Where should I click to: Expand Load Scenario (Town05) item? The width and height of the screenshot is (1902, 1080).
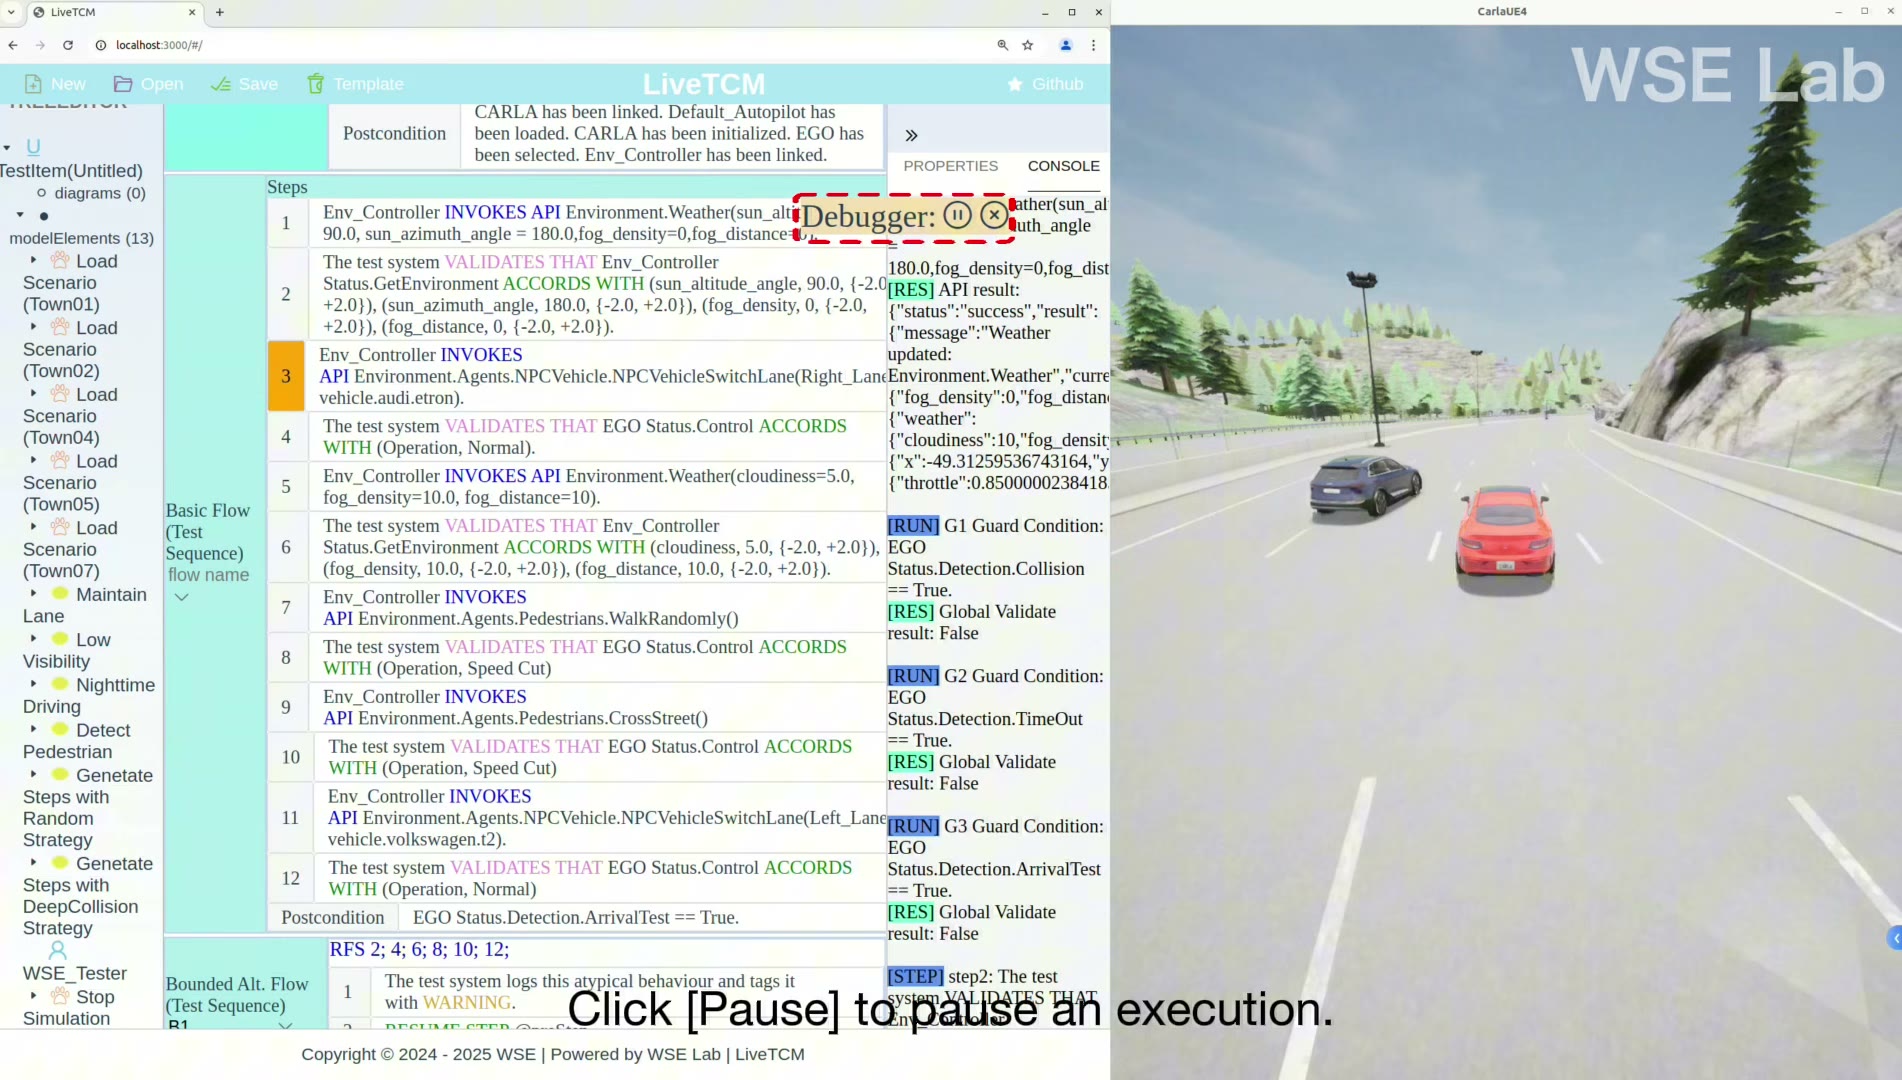[33, 460]
